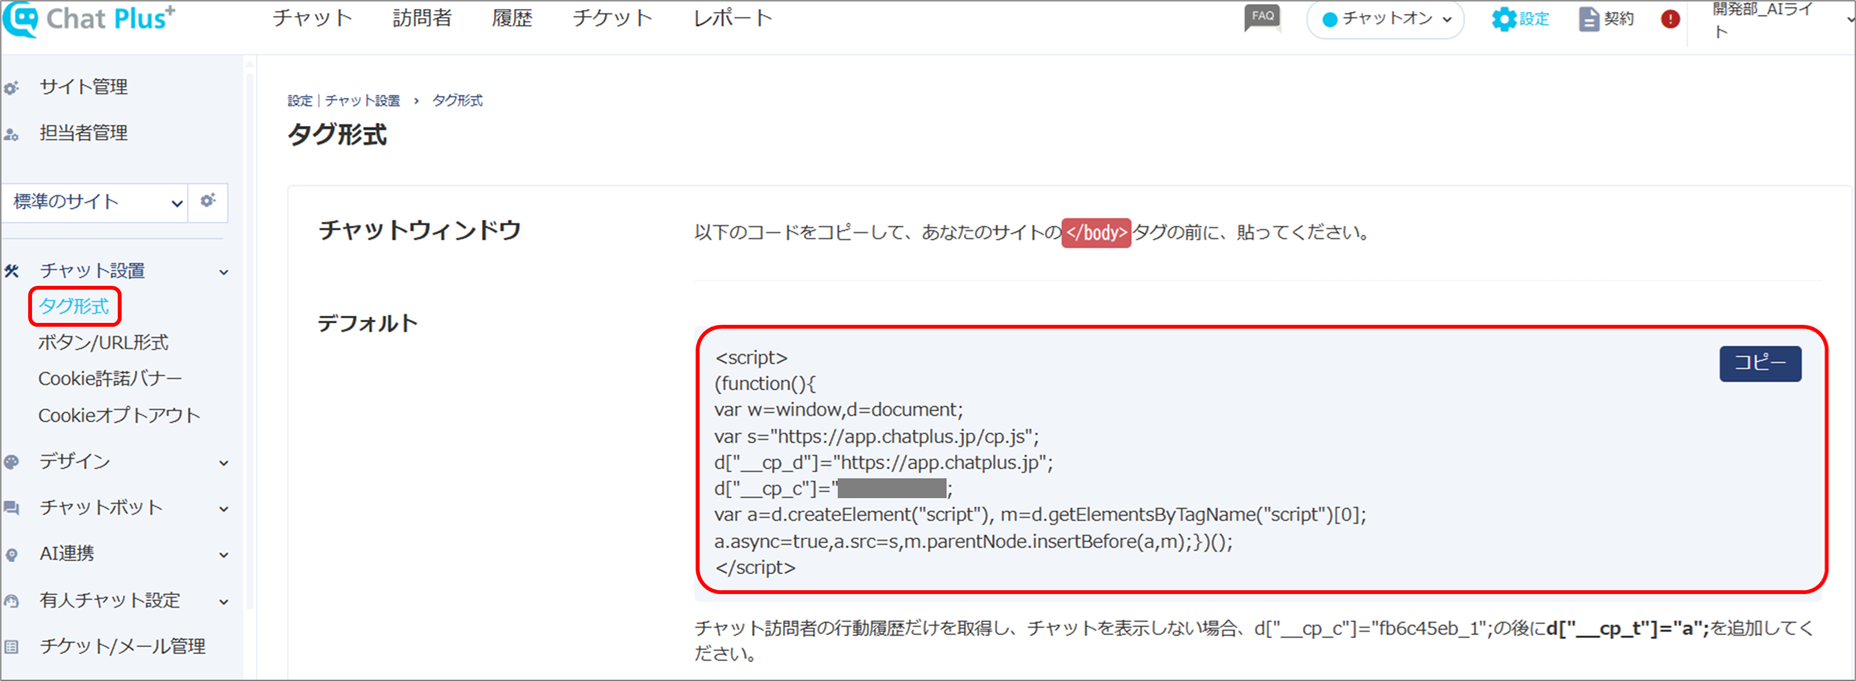Screen dimensions: 1856x681
Task: Click the red alert notification icon
Action: click(1670, 19)
